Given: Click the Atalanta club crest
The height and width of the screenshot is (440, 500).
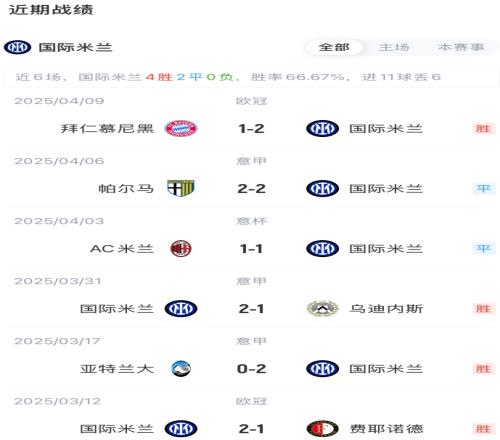Looking at the screenshot, I should (x=181, y=369).
